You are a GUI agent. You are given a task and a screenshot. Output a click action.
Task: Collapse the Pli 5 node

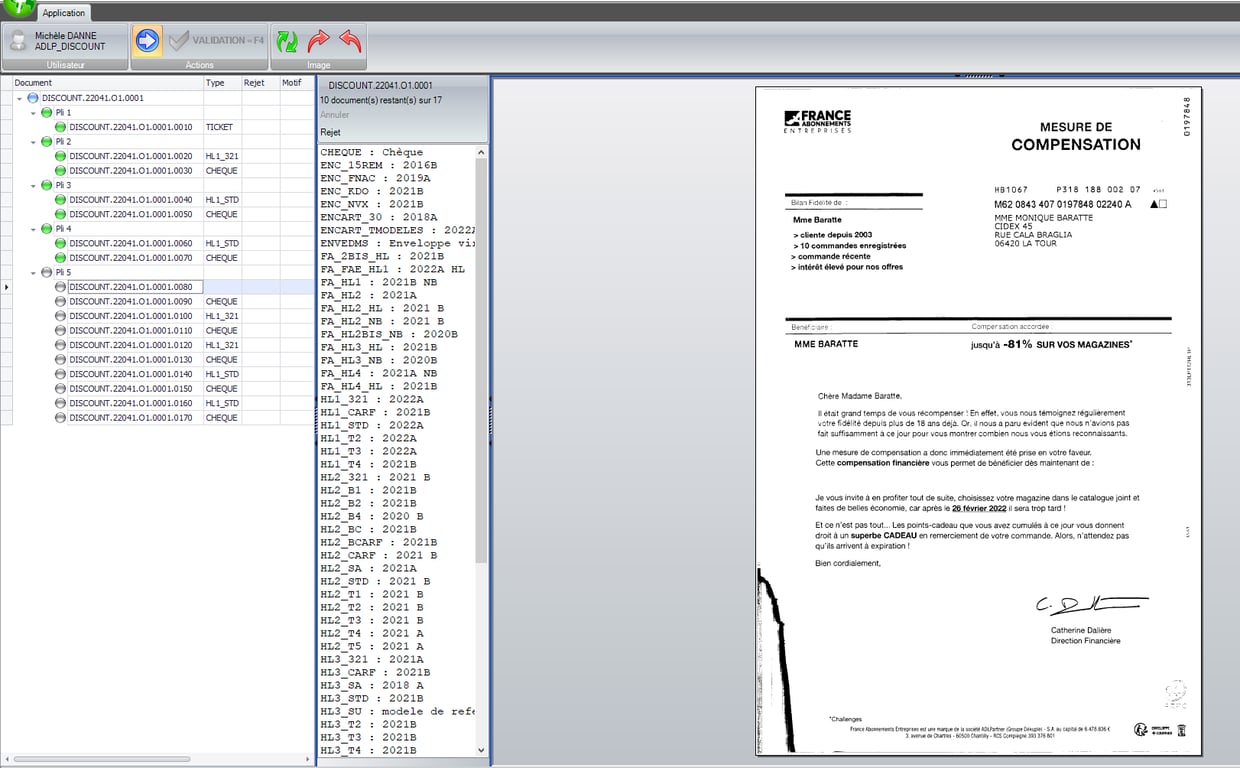(33, 272)
